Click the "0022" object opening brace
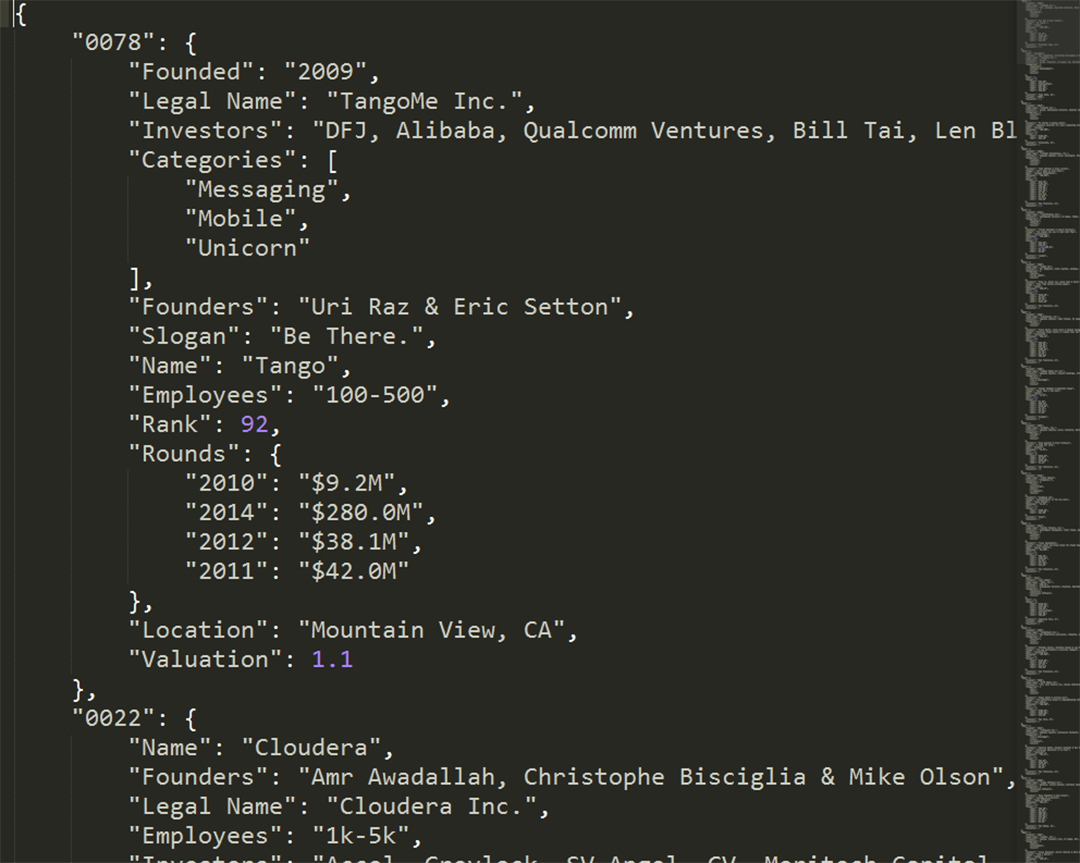The image size is (1080, 863). [x=191, y=718]
